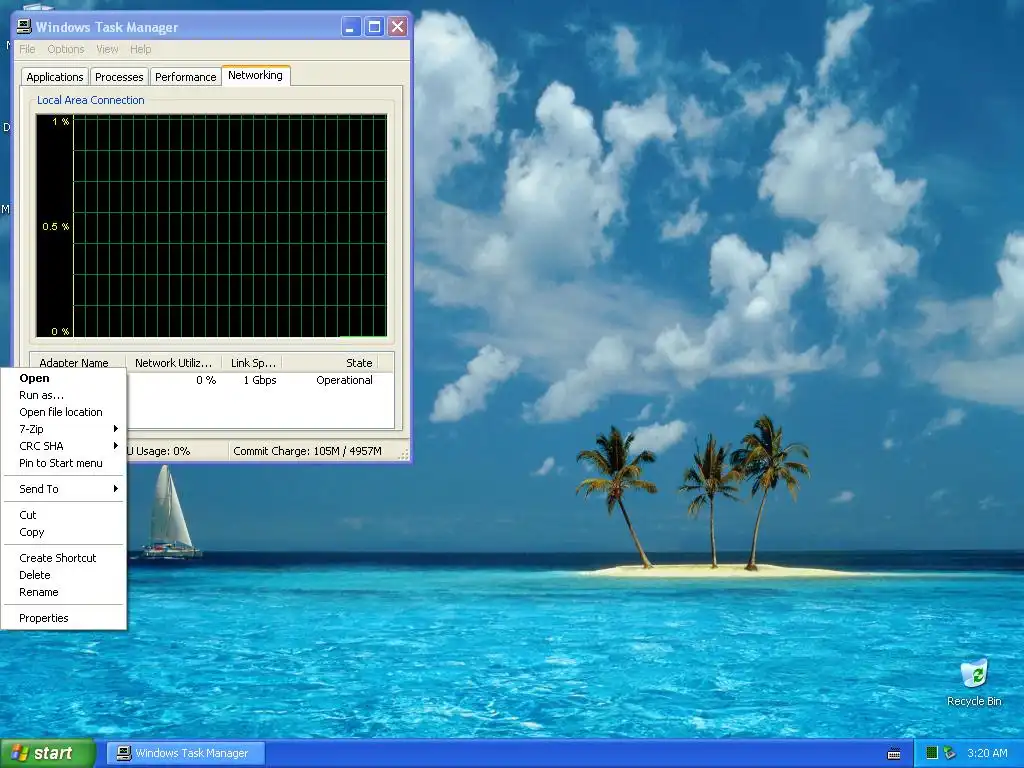Open Properties from the context menu
This screenshot has height=768, width=1024.
63,618
